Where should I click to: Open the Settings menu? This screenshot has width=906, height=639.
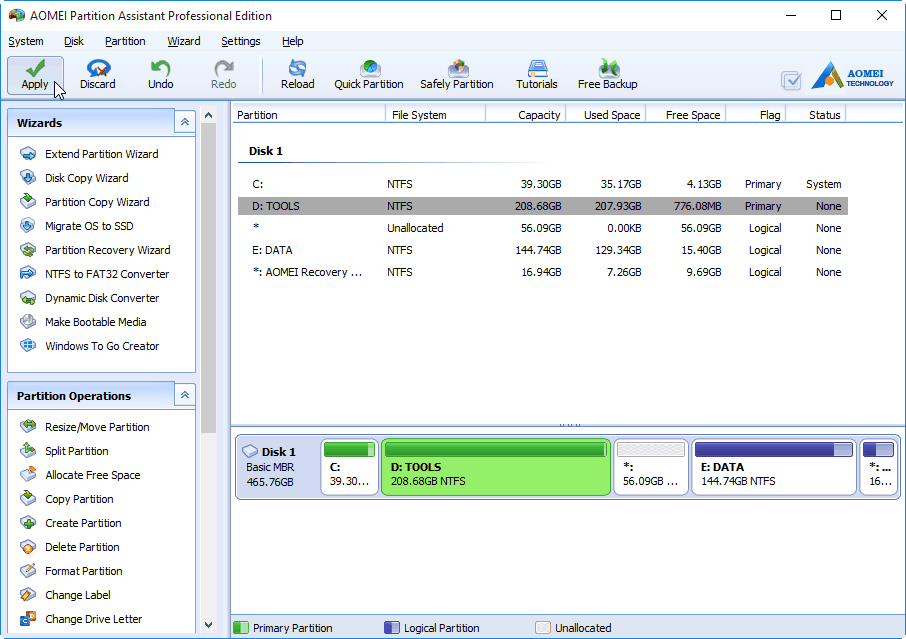click(241, 41)
